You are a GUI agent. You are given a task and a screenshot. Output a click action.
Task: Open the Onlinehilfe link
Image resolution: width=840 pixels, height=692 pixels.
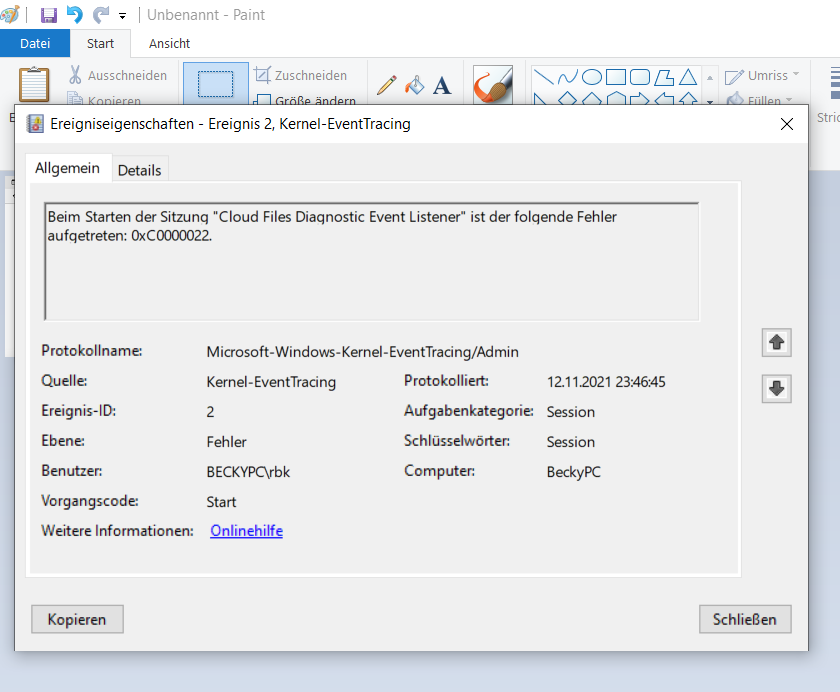[x=246, y=531]
